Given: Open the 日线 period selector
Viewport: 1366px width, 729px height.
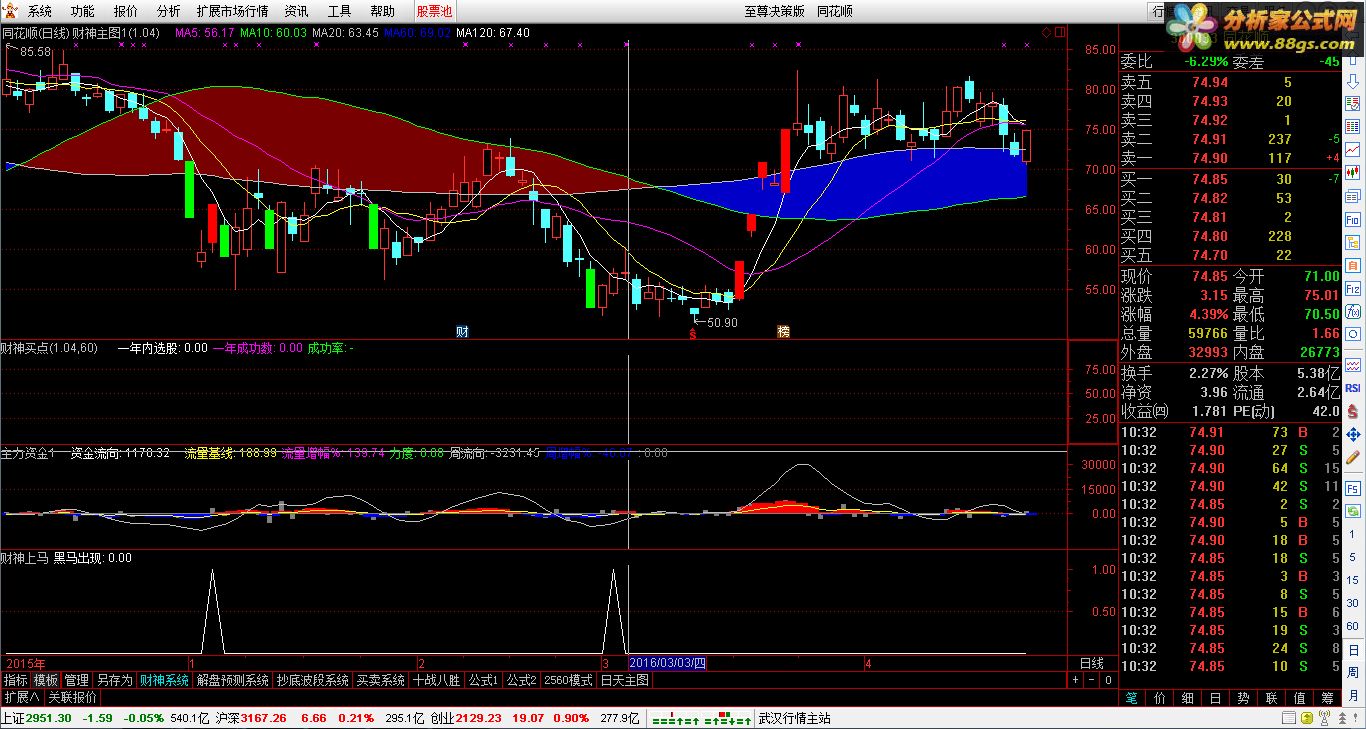Looking at the screenshot, I should pos(1091,663).
